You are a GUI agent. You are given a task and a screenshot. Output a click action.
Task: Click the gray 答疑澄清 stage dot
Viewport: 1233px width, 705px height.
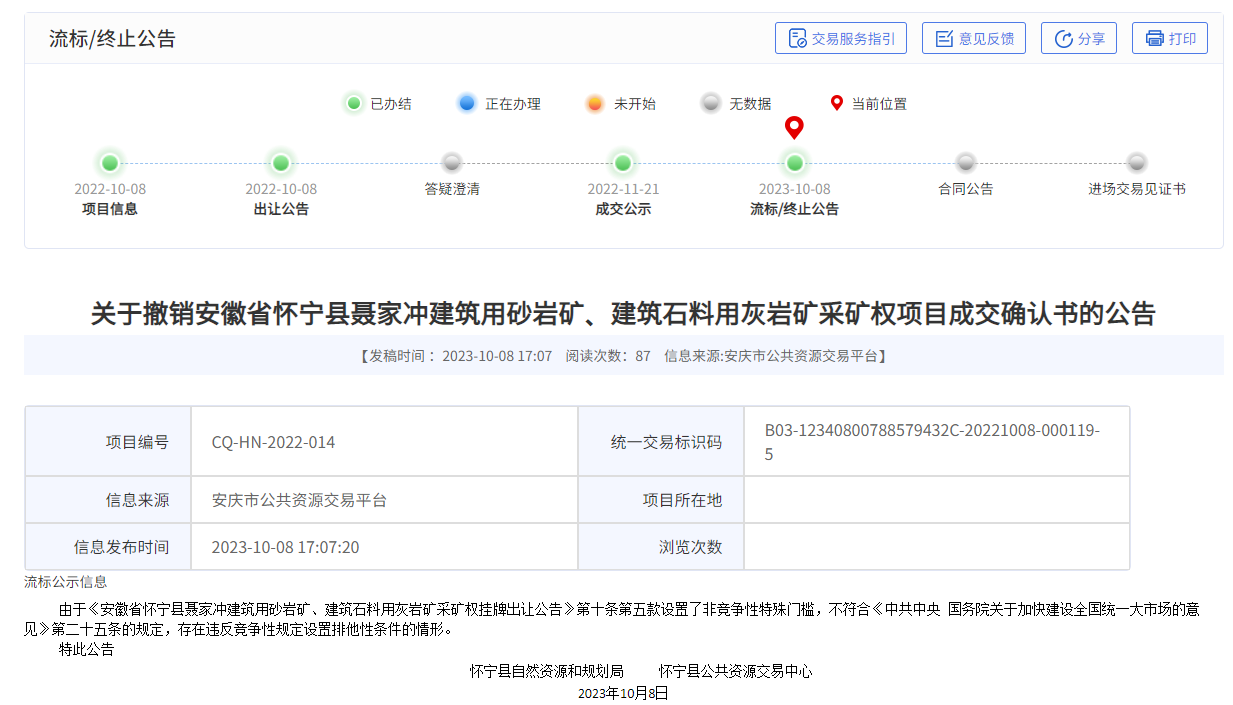[451, 163]
